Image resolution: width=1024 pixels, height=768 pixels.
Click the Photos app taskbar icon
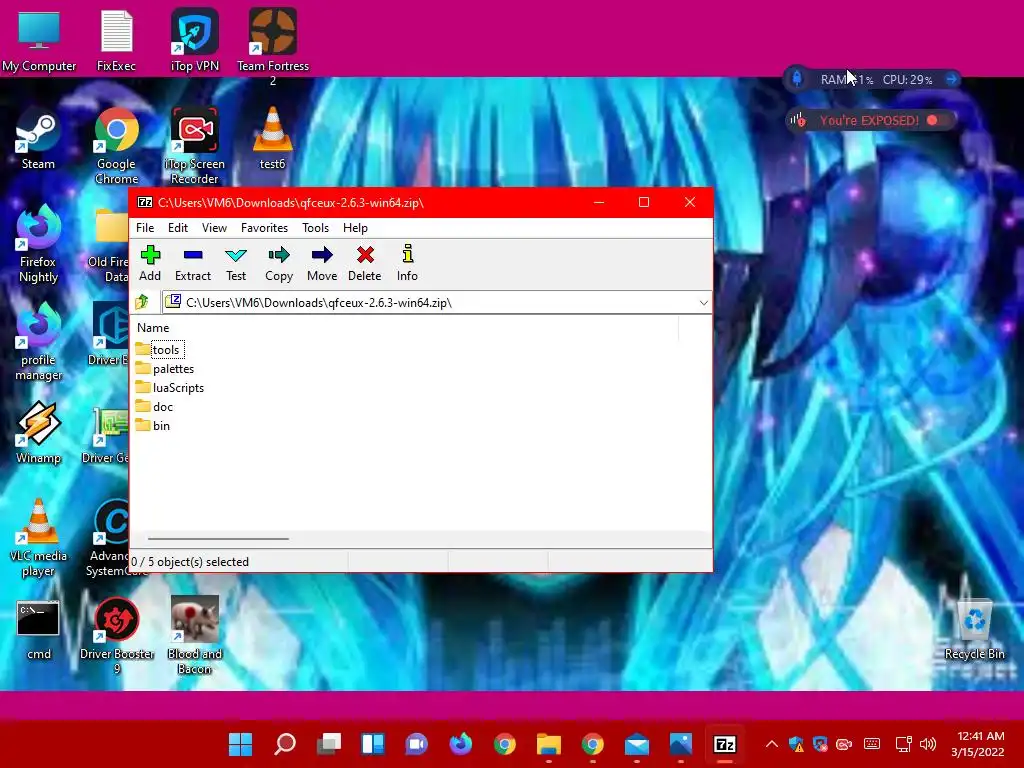click(680, 744)
